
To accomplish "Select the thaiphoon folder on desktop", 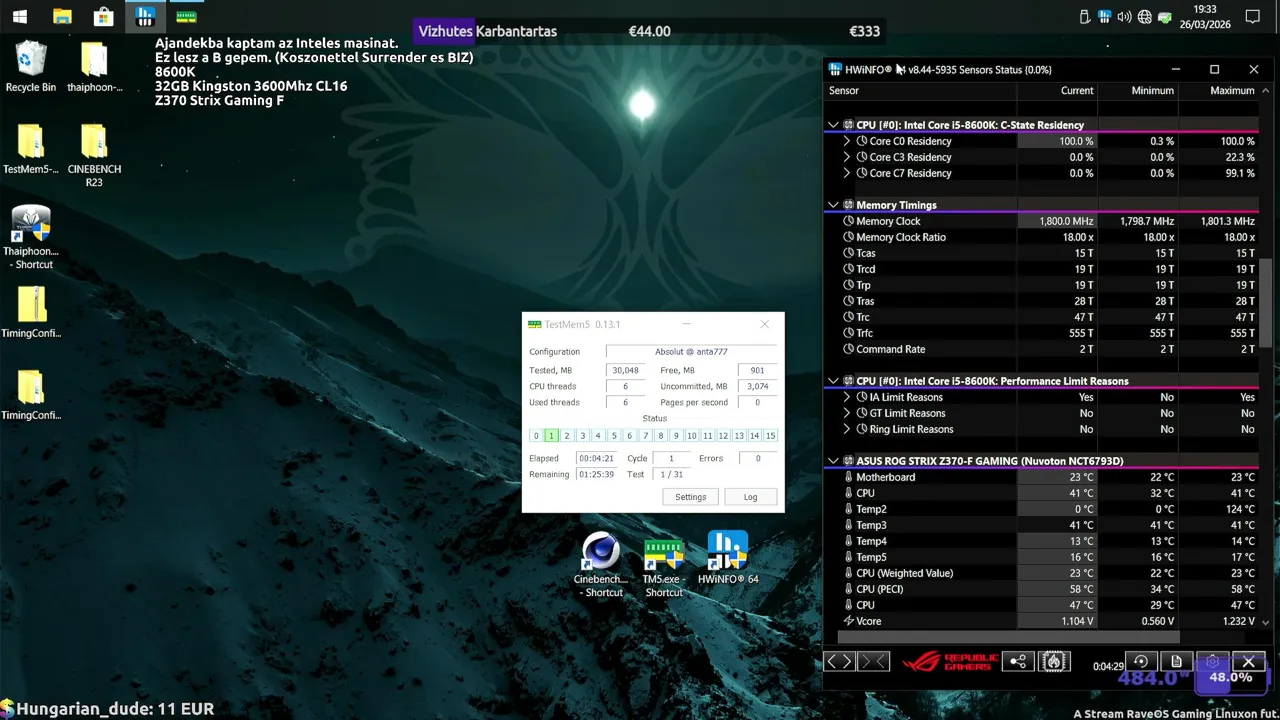I will pos(94,67).
